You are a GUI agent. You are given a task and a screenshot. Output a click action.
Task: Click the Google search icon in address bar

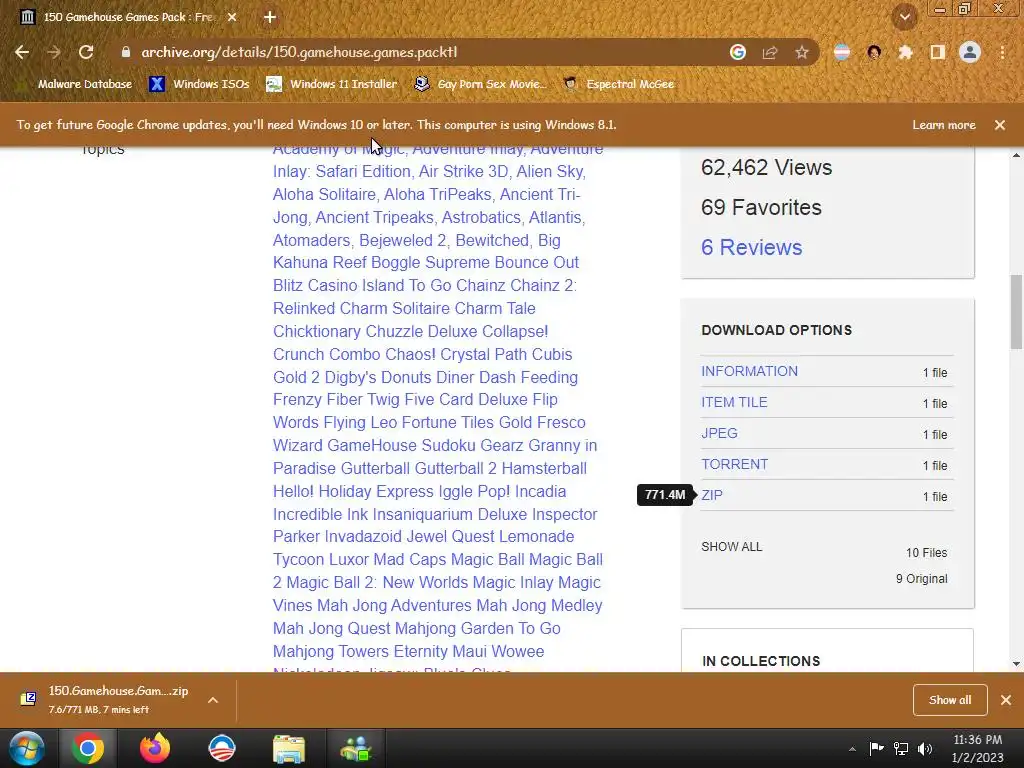pyautogui.click(x=738, y=52)
